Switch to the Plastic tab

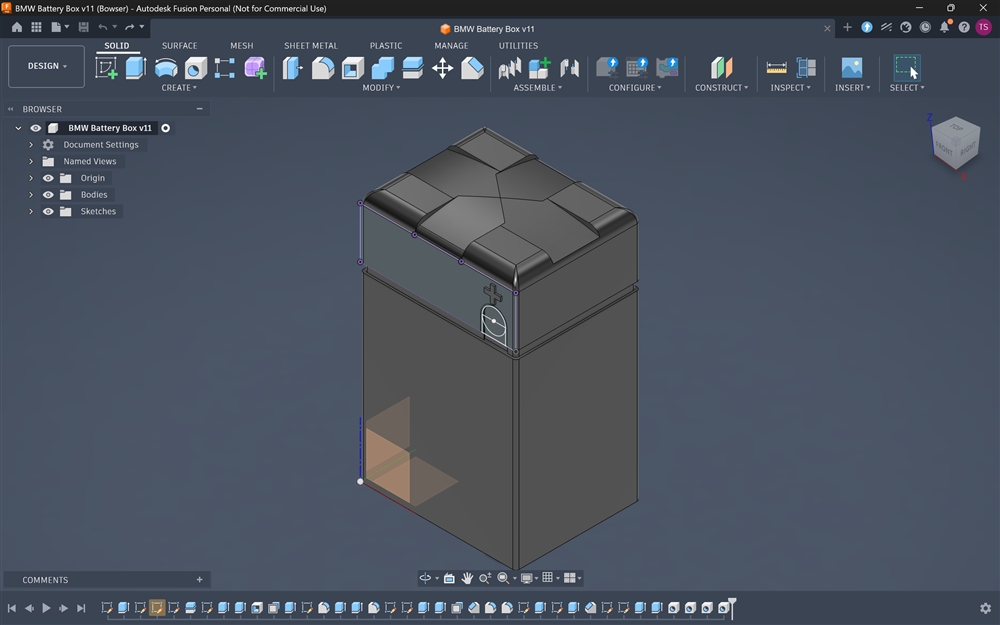tap(386, 46)
